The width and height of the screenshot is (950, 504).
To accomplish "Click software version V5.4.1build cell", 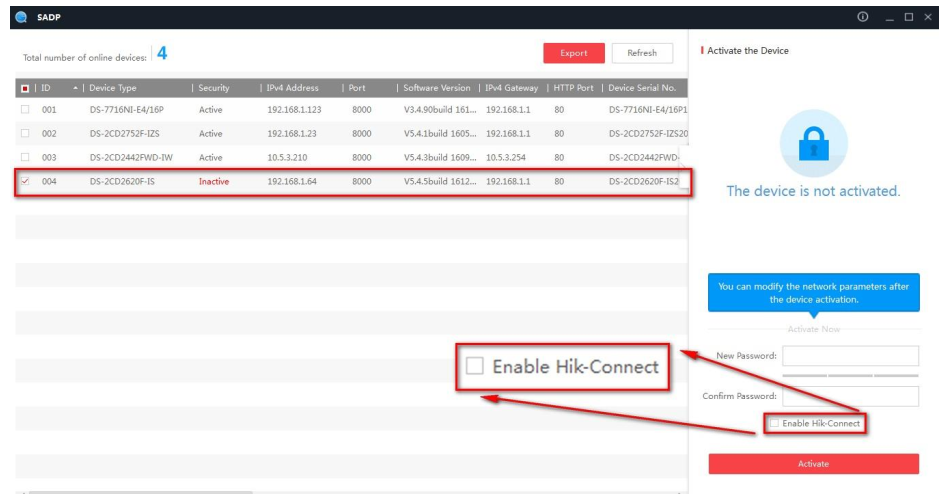I will (440, 133).
